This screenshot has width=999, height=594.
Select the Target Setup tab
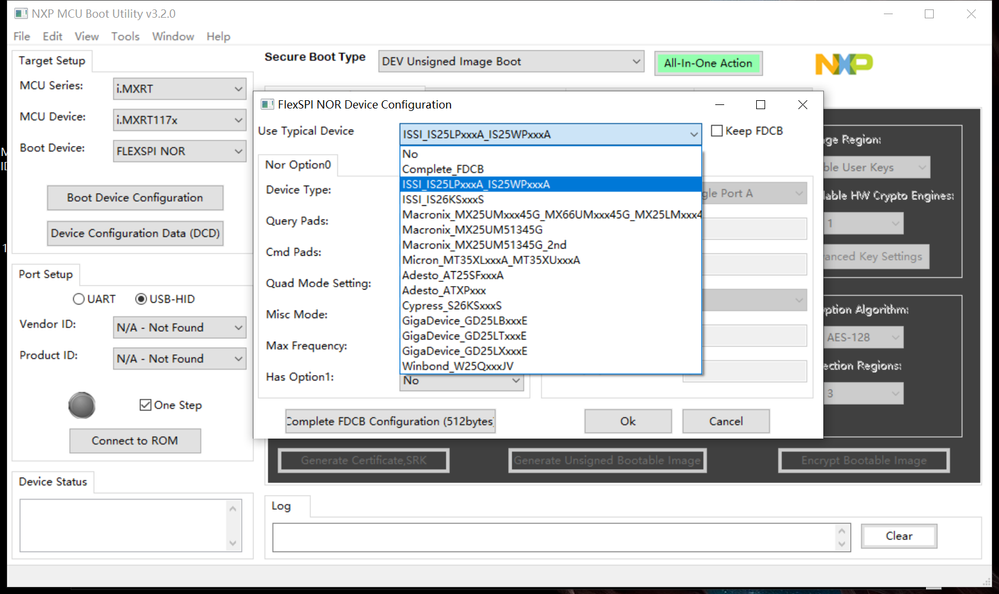(x=52, y=61)
